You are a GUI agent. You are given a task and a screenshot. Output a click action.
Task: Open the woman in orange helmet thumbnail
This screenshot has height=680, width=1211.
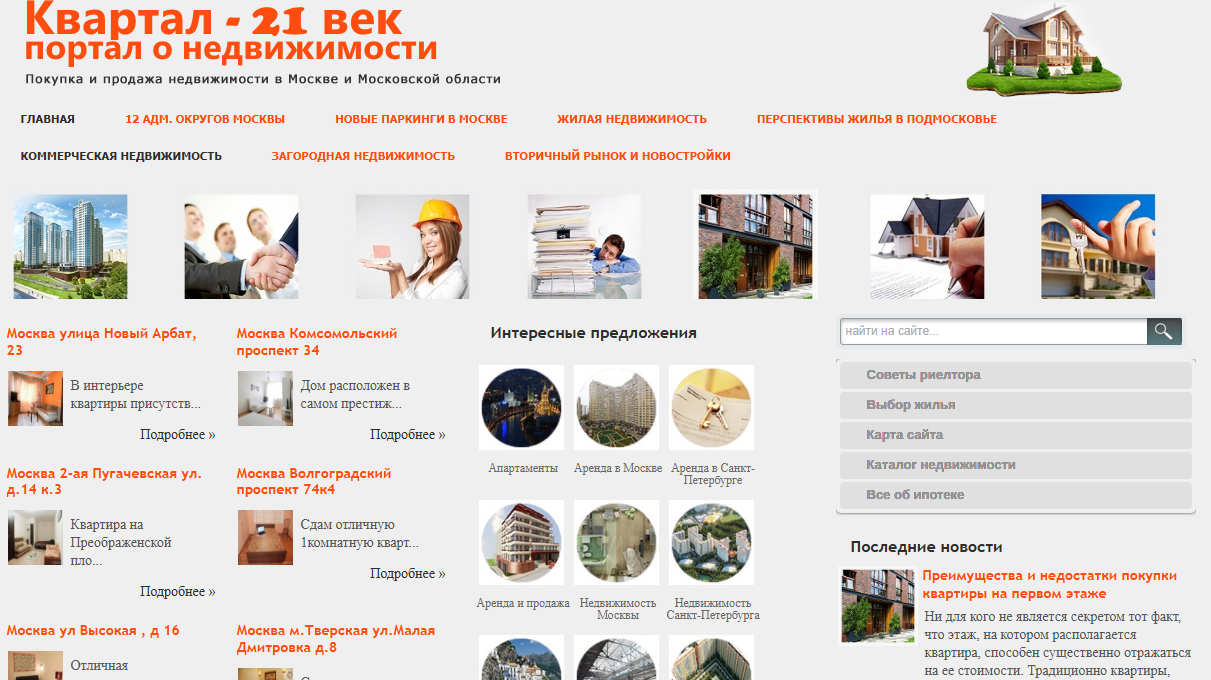(412, 246)
